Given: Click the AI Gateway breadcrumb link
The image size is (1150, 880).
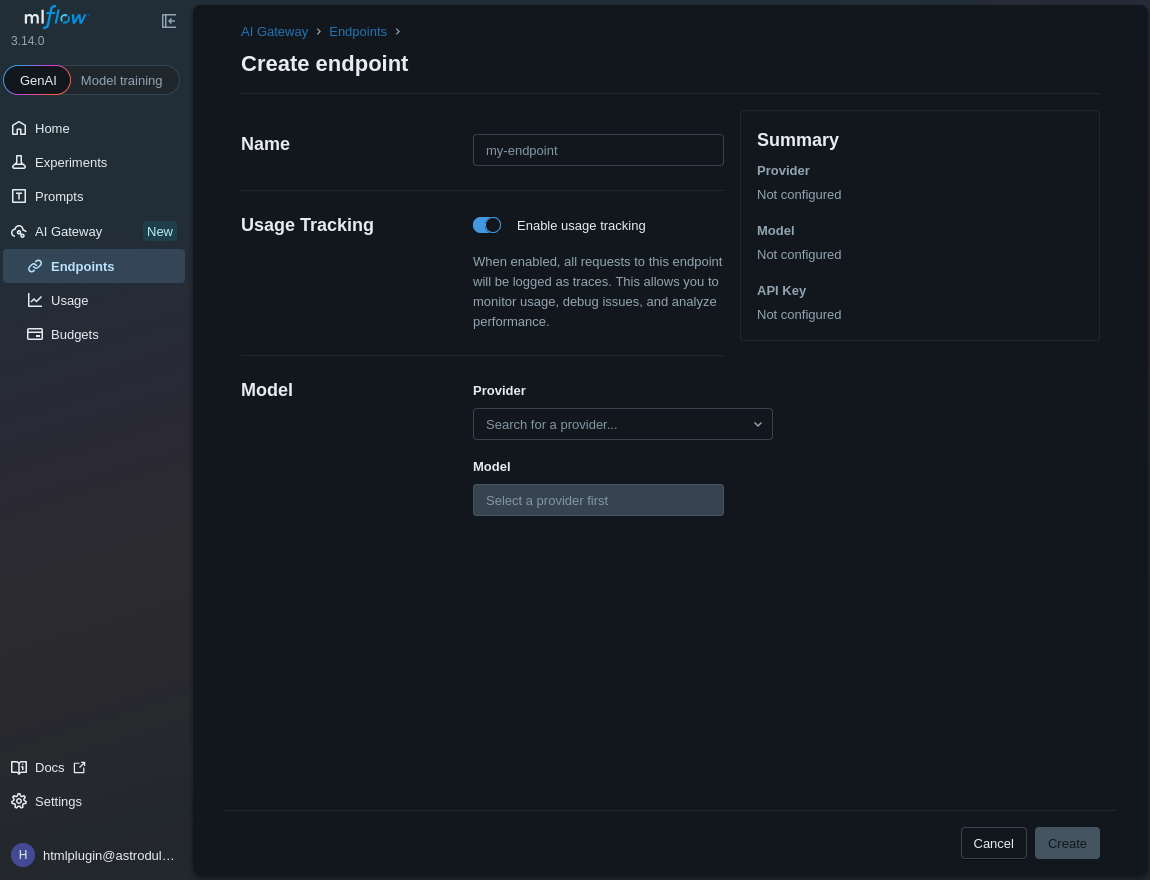Looking at the screenshot, I should click(x=274, y=32).
